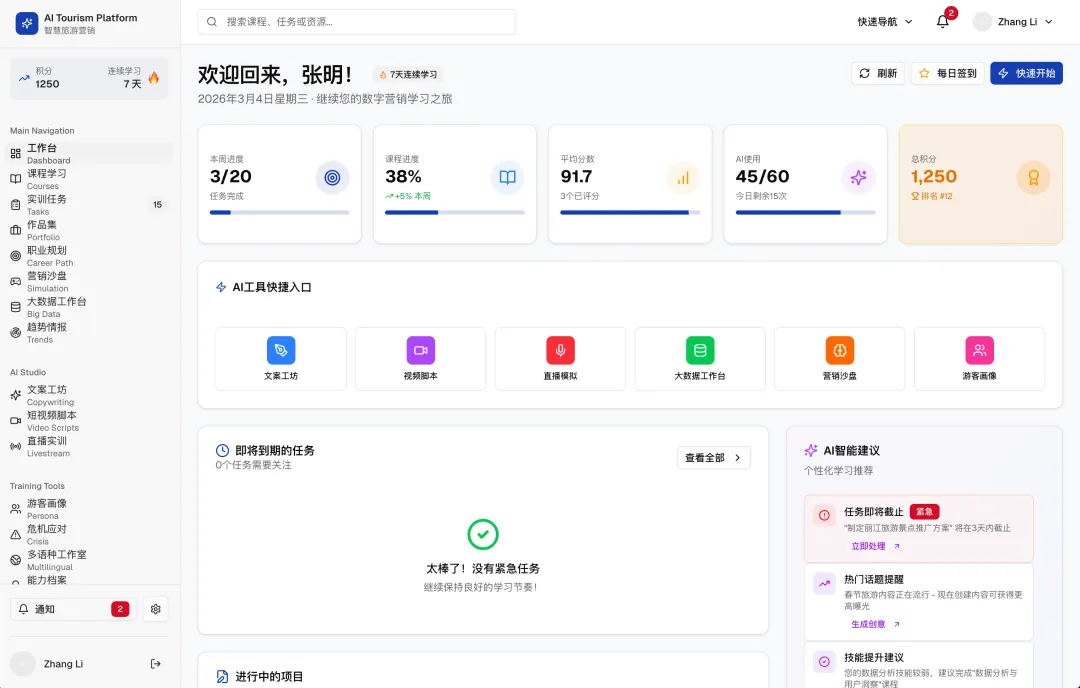Click the settings gear in sidebar
This screenshot has height=688, width=1080.
(x=156, y=609)
